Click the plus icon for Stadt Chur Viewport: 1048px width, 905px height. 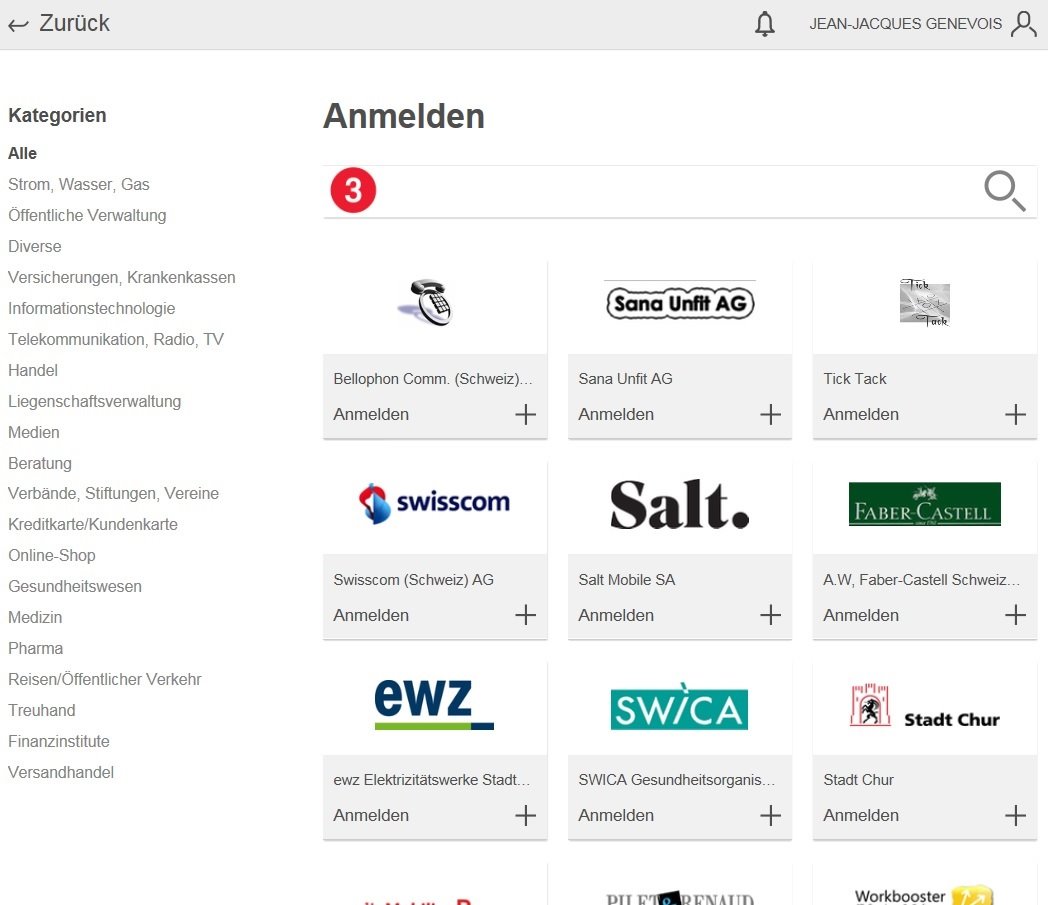(x=1015, y=815)
